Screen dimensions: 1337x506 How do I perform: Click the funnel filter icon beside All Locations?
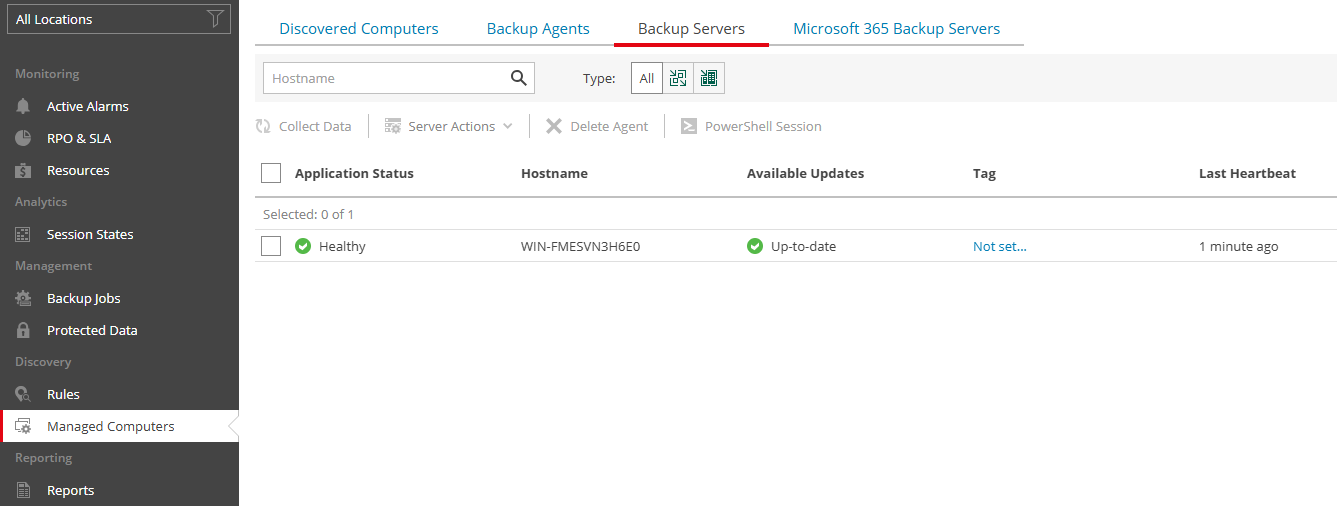(215, 19)
